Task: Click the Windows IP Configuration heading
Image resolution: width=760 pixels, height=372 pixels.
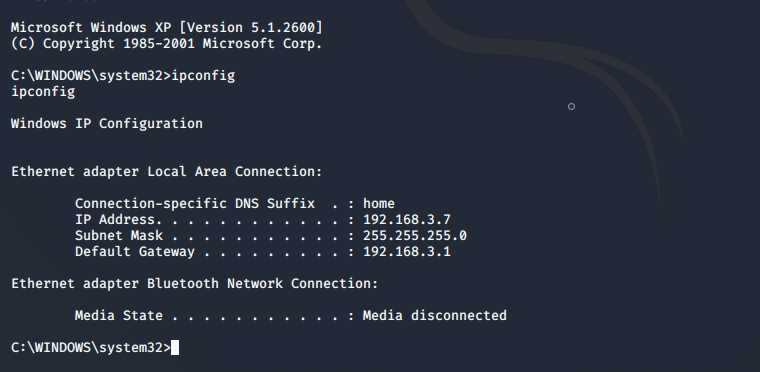Action: (107, 124)
